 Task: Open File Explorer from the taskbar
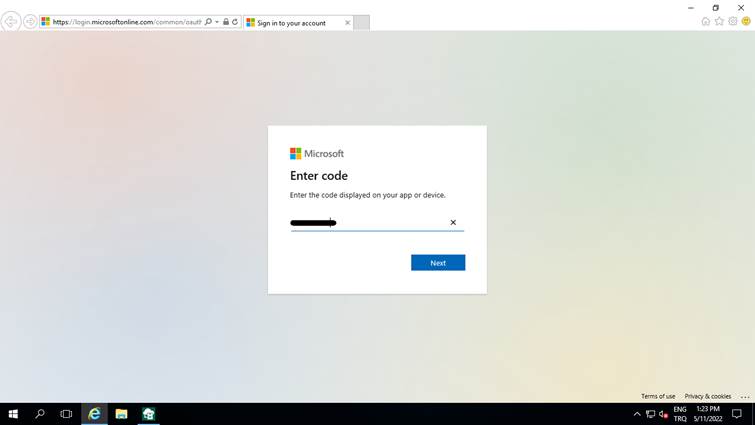point(121,414)
